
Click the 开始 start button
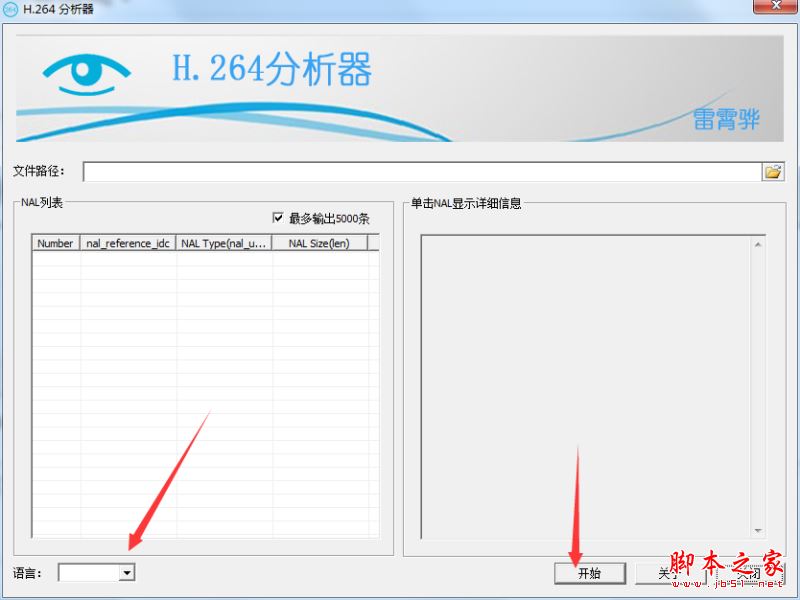(x=590, y=573)
